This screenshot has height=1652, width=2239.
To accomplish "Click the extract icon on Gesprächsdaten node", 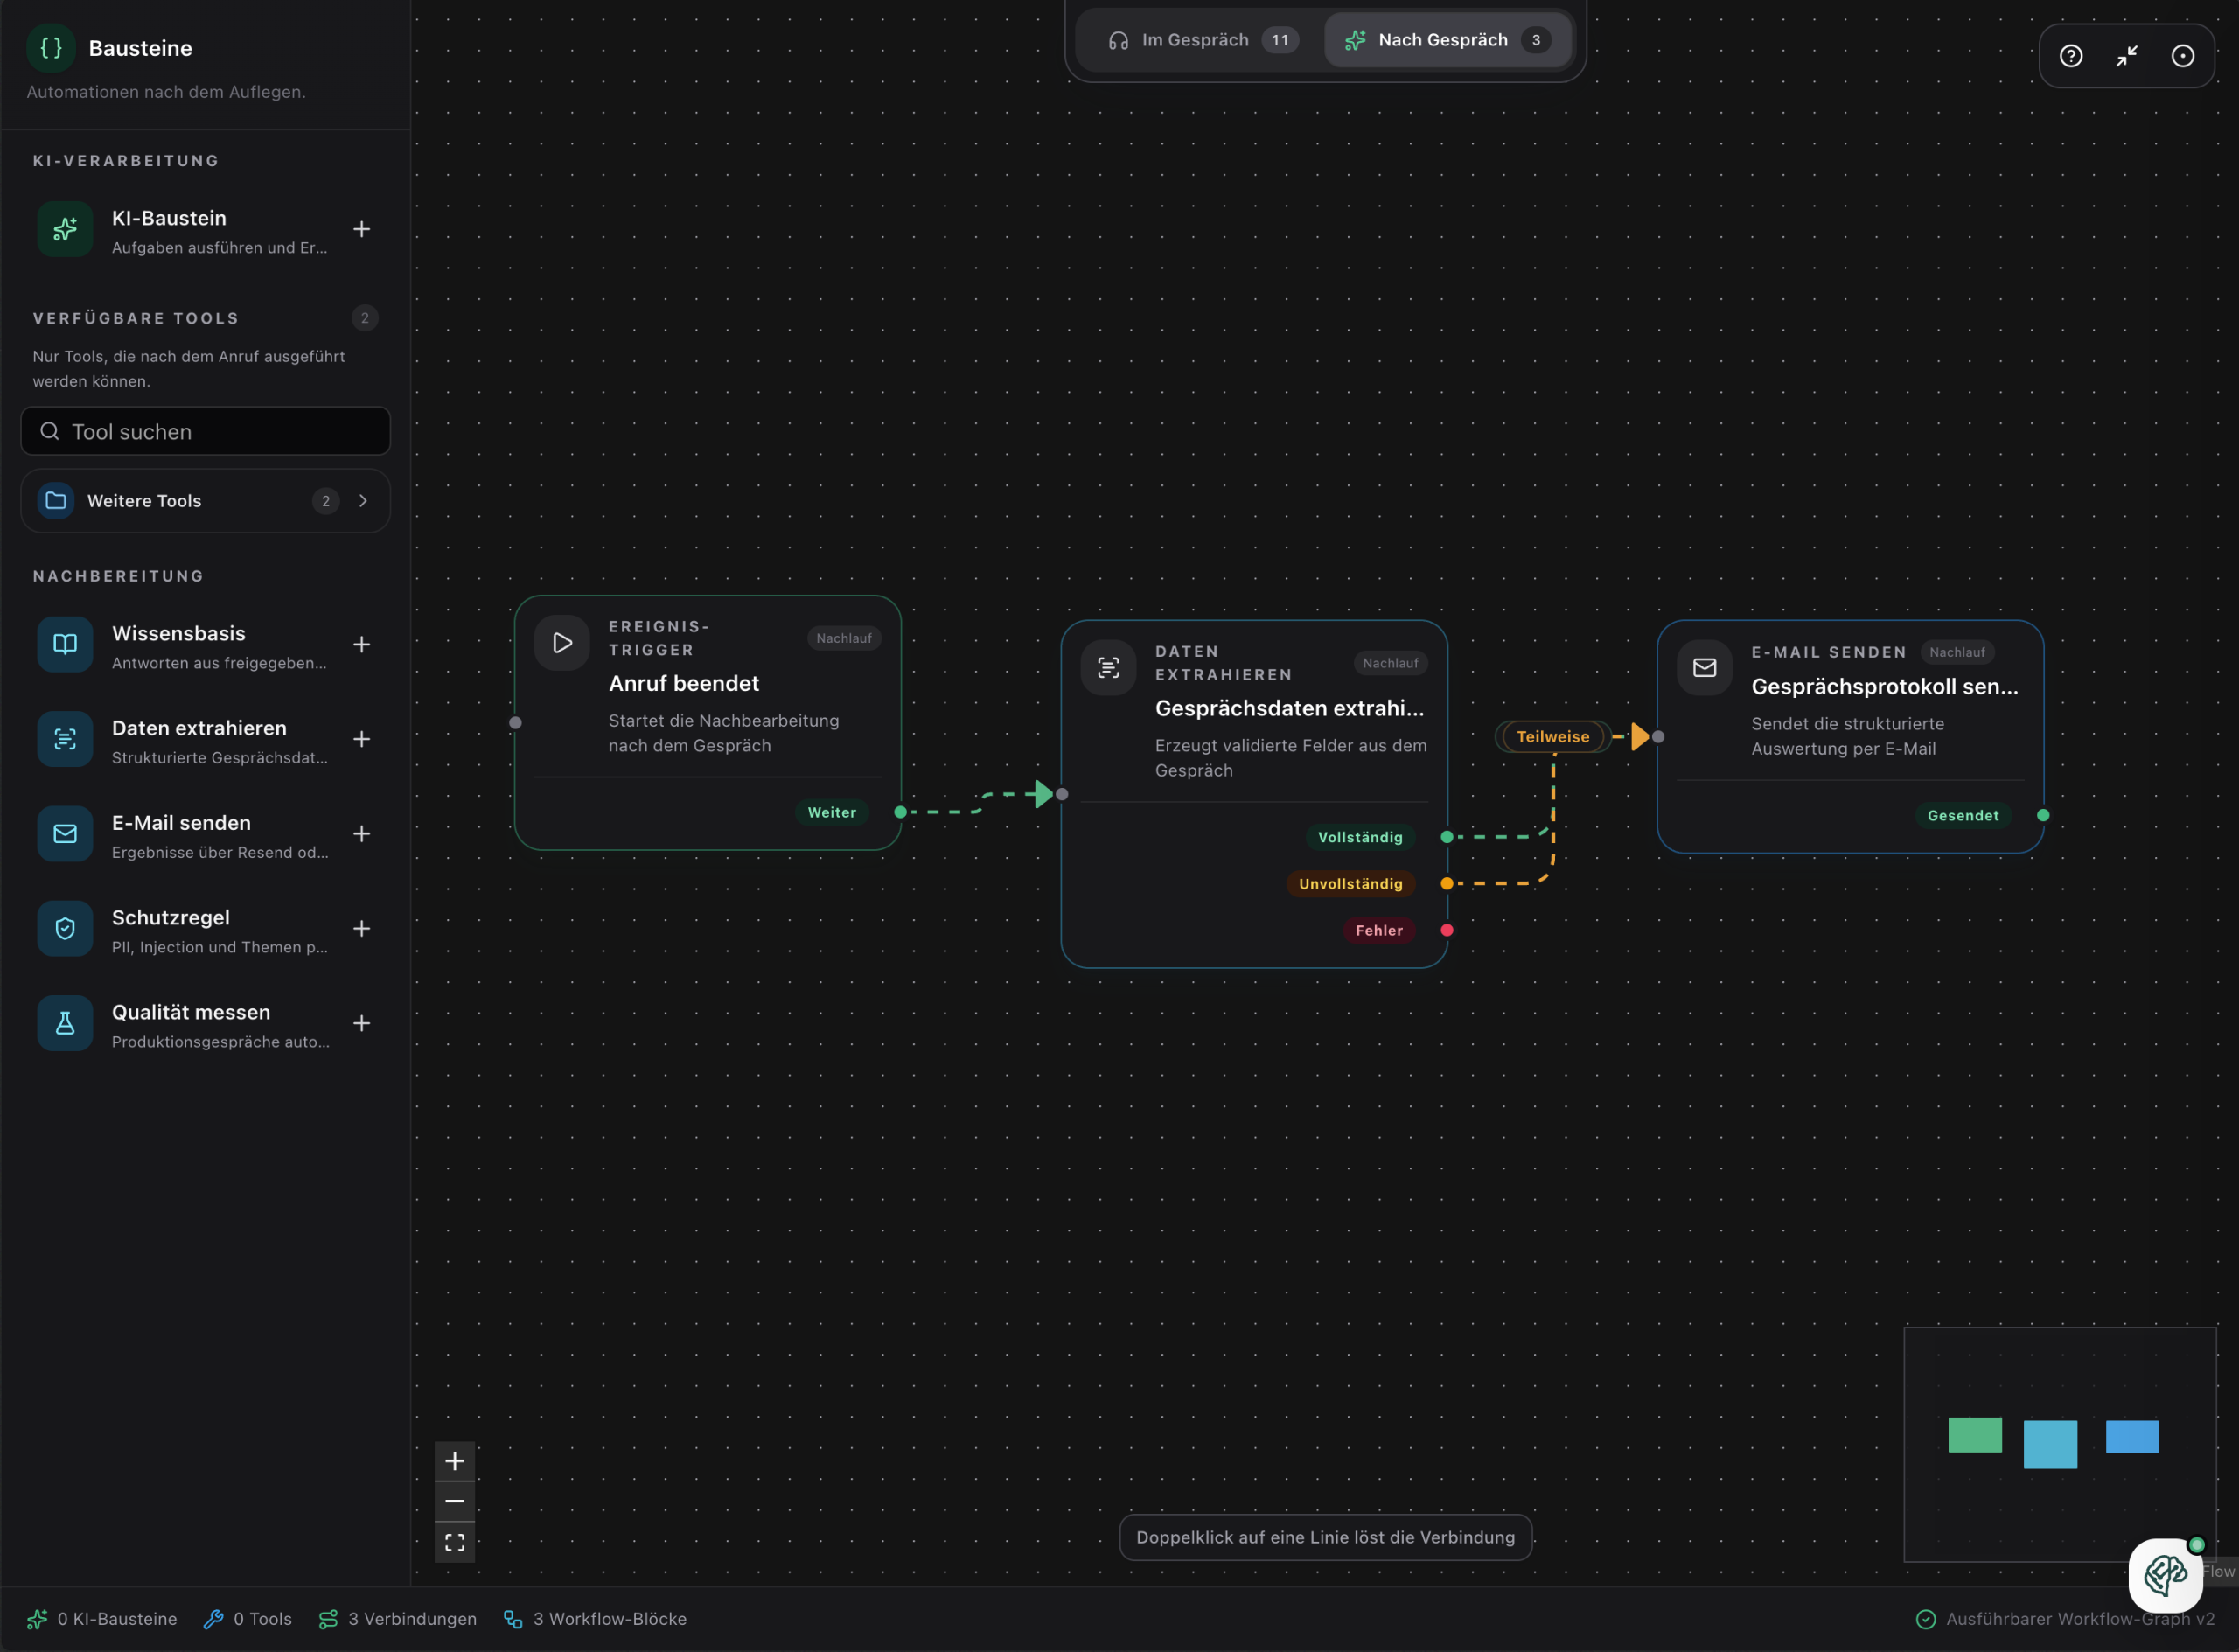I will [x=1108, y=668].
